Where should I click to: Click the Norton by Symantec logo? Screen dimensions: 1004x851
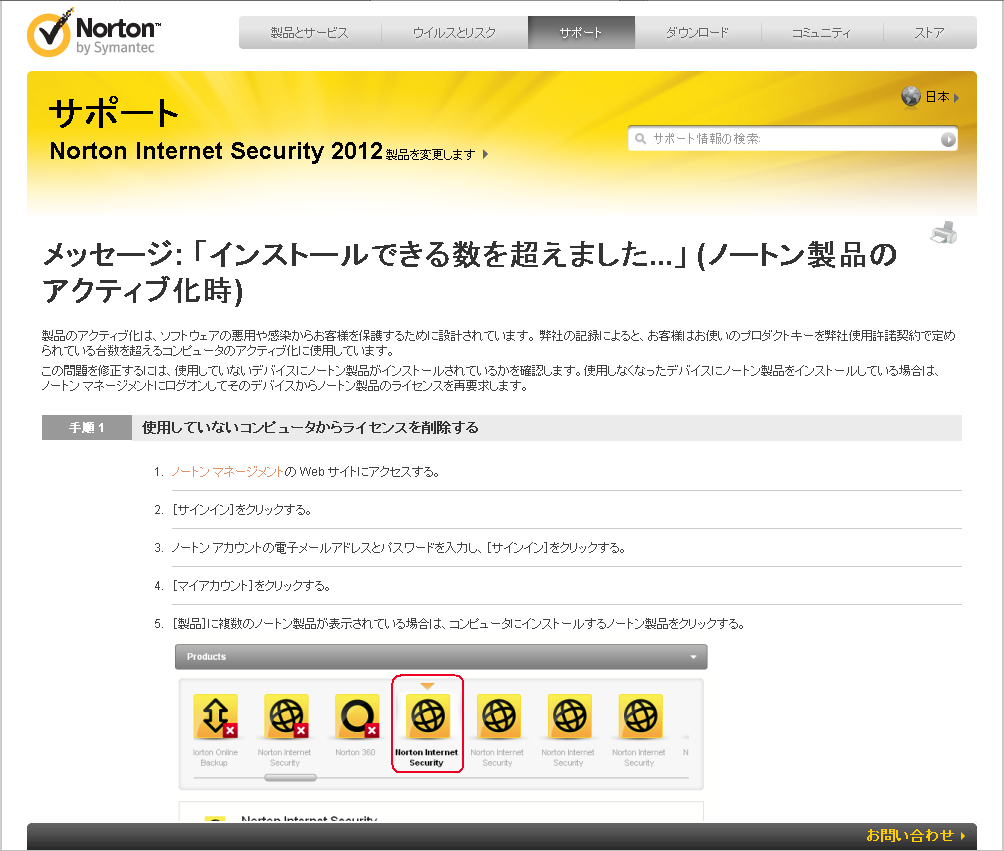pos(93,33)
